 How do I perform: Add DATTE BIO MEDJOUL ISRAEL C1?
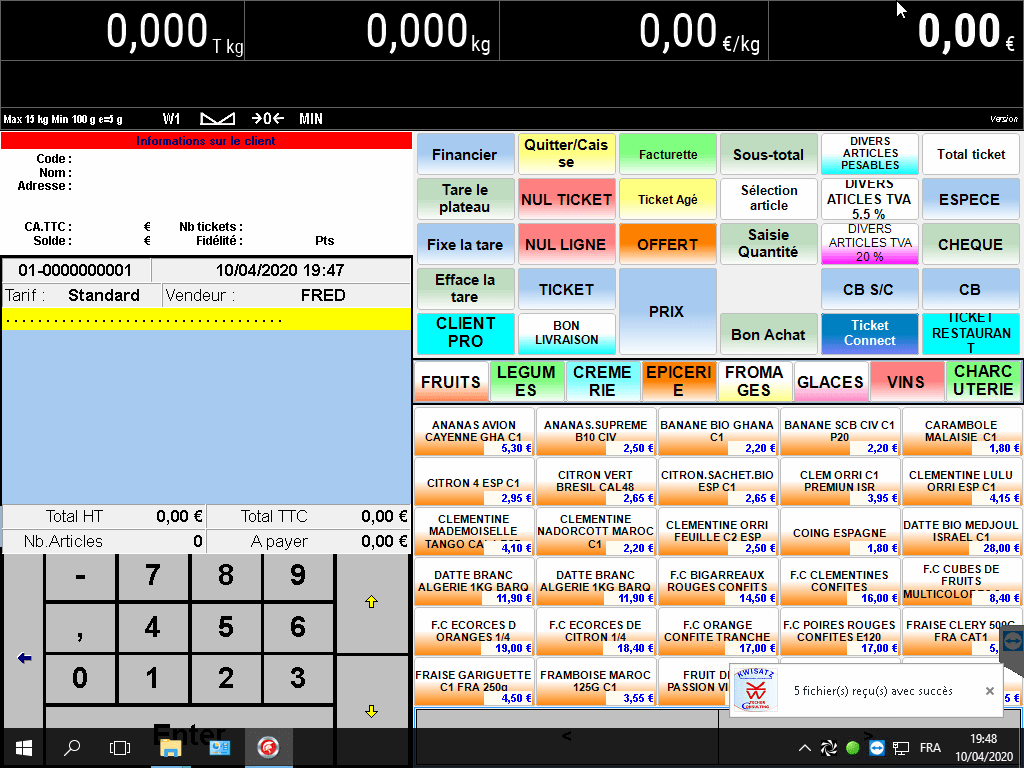(x=961, y=532)
